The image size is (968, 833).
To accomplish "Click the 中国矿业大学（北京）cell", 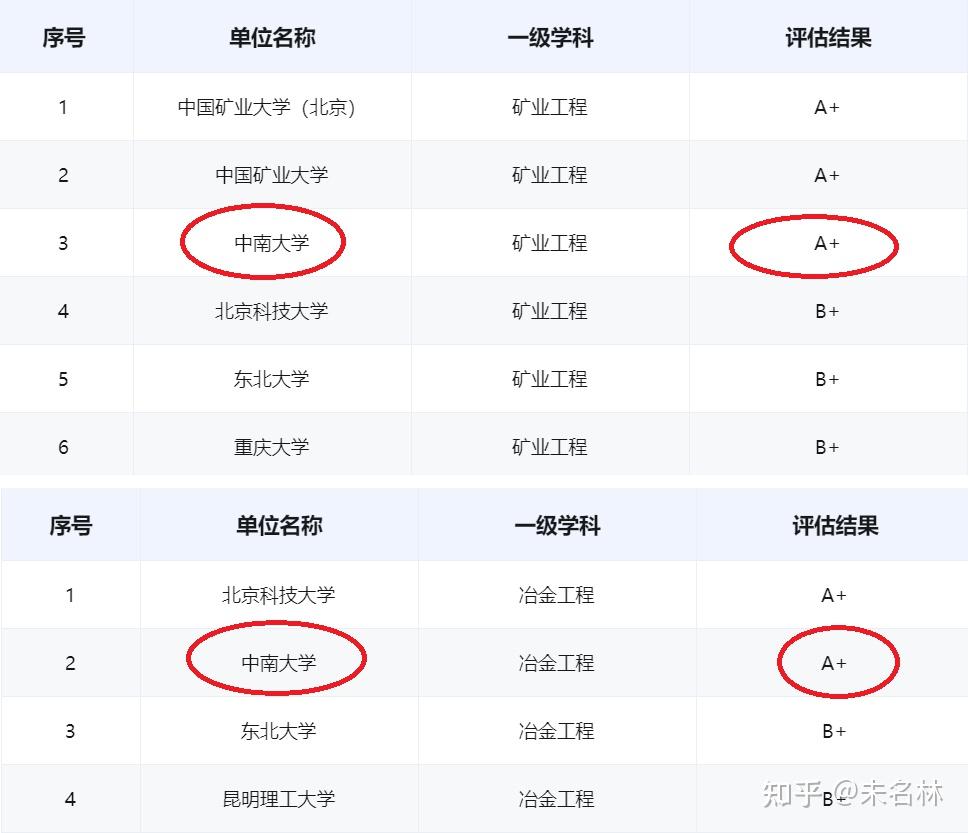I will pyautogui.click(x=267, y=107).
